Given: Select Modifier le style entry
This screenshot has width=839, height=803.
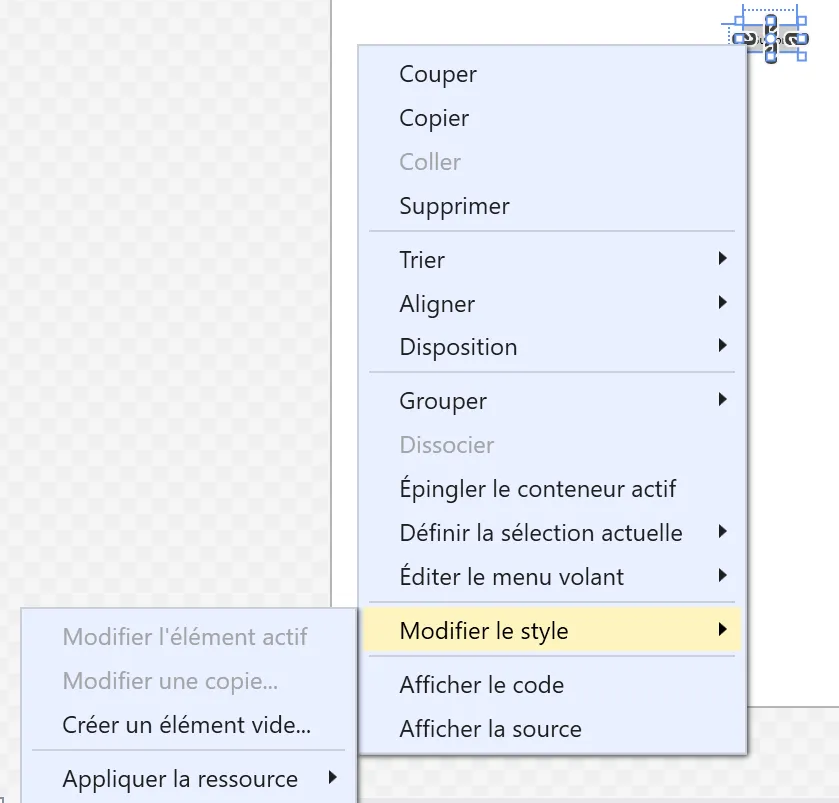Looking at the screenshot, I should coord(484,631).
